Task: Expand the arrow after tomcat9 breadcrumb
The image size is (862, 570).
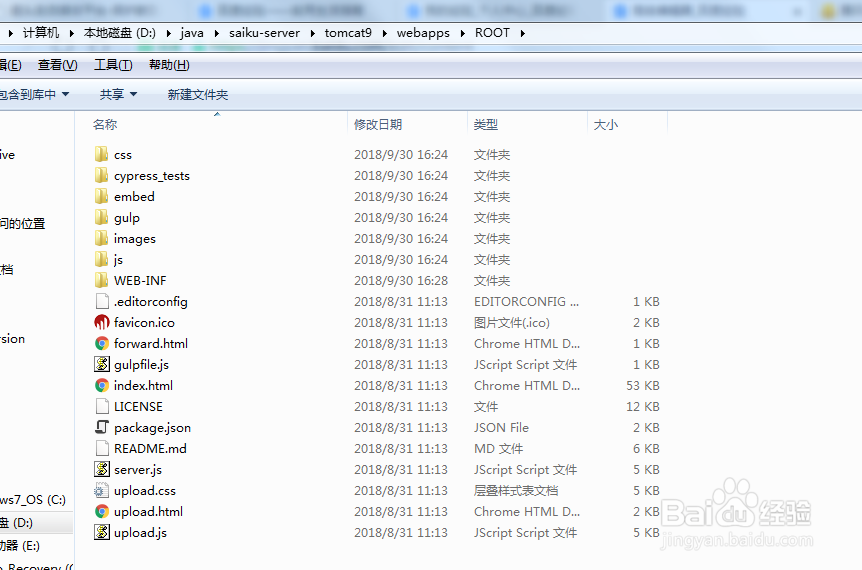Action: [384, 33]
